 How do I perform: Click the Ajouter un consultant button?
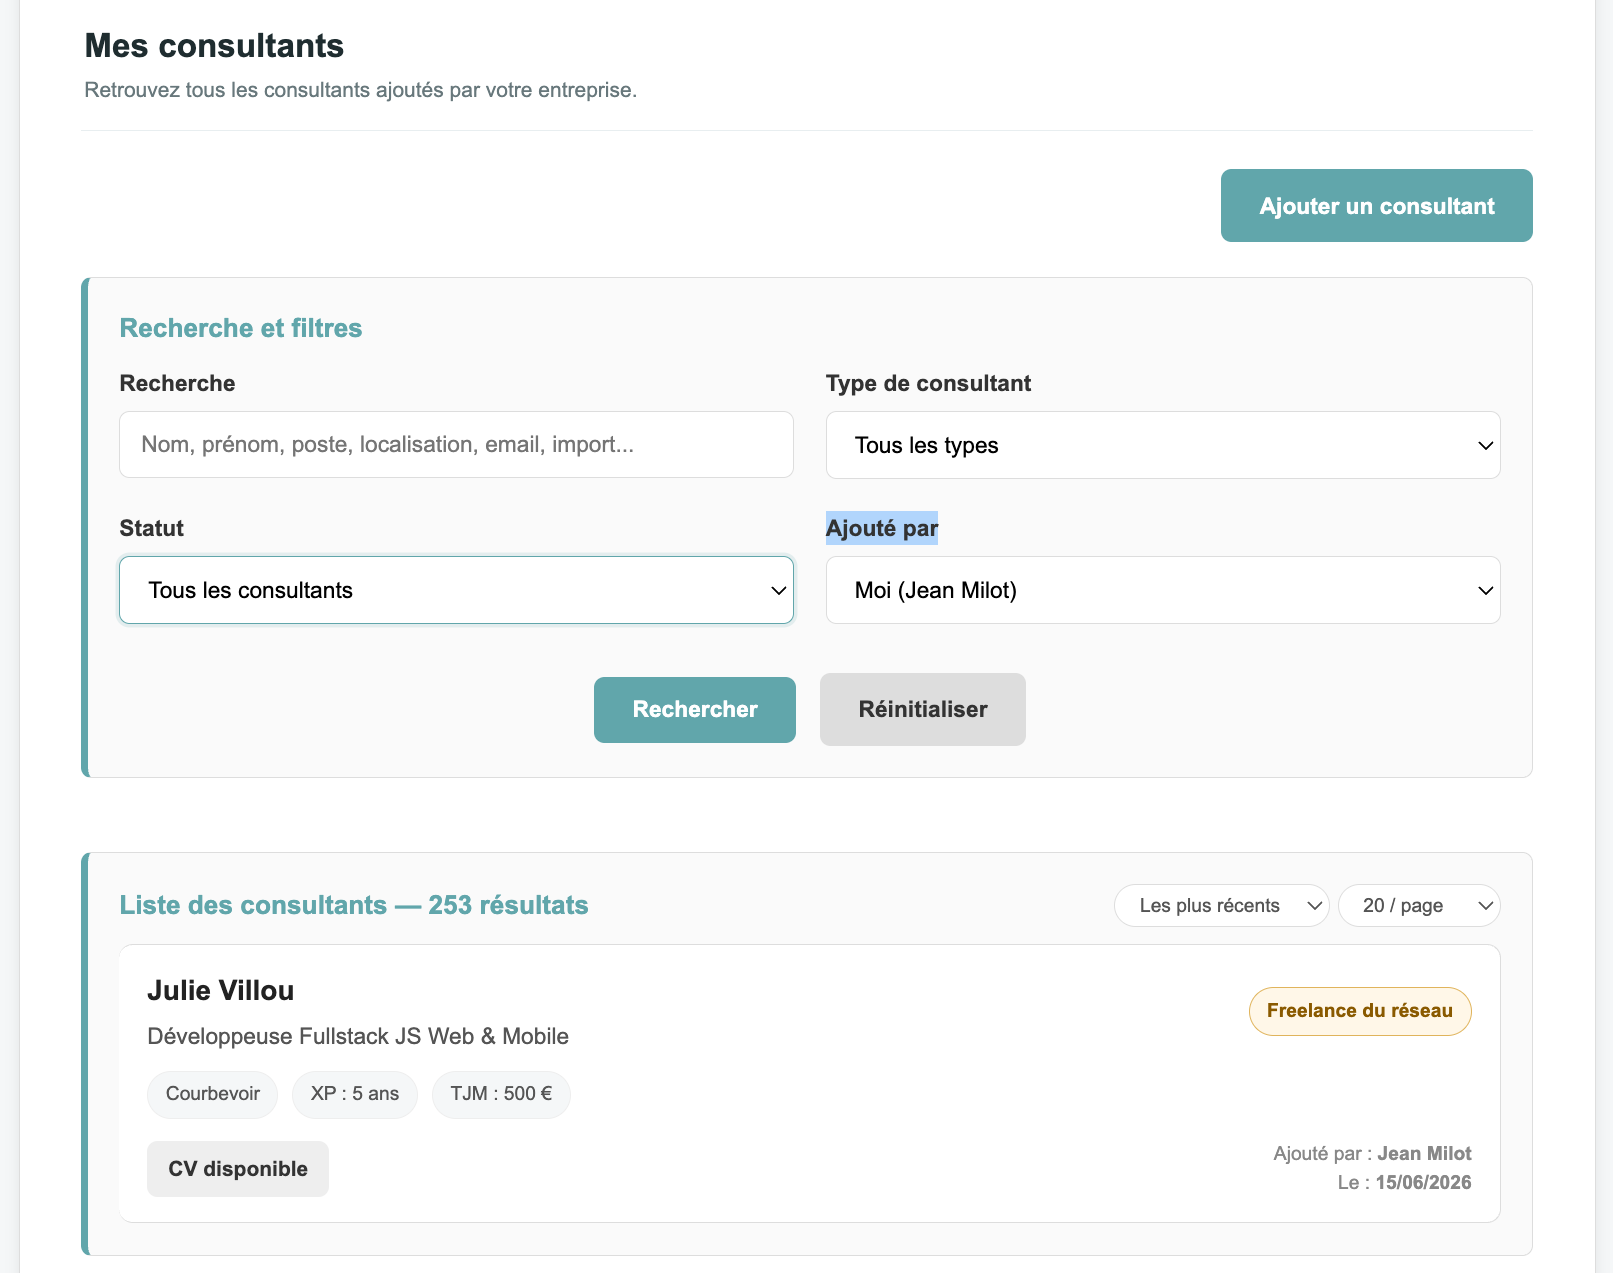pos(1376,206)
